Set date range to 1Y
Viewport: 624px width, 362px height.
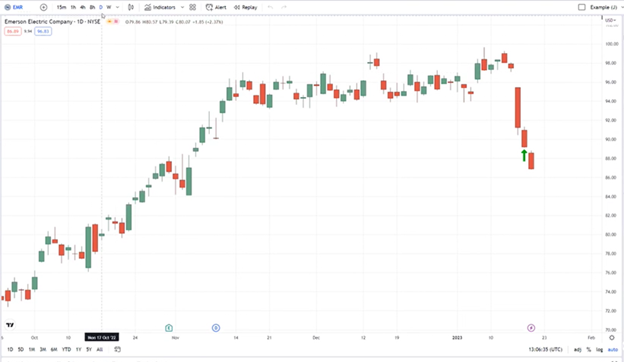coord(78,349)
